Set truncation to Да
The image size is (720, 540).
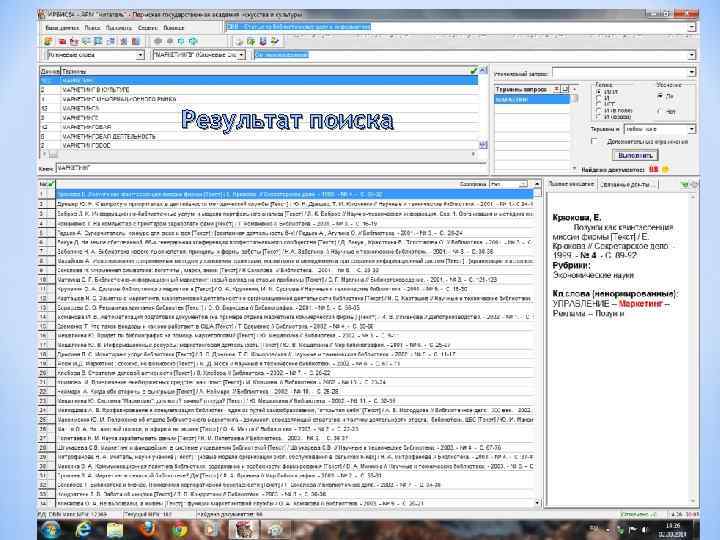[x=660, y=96]
